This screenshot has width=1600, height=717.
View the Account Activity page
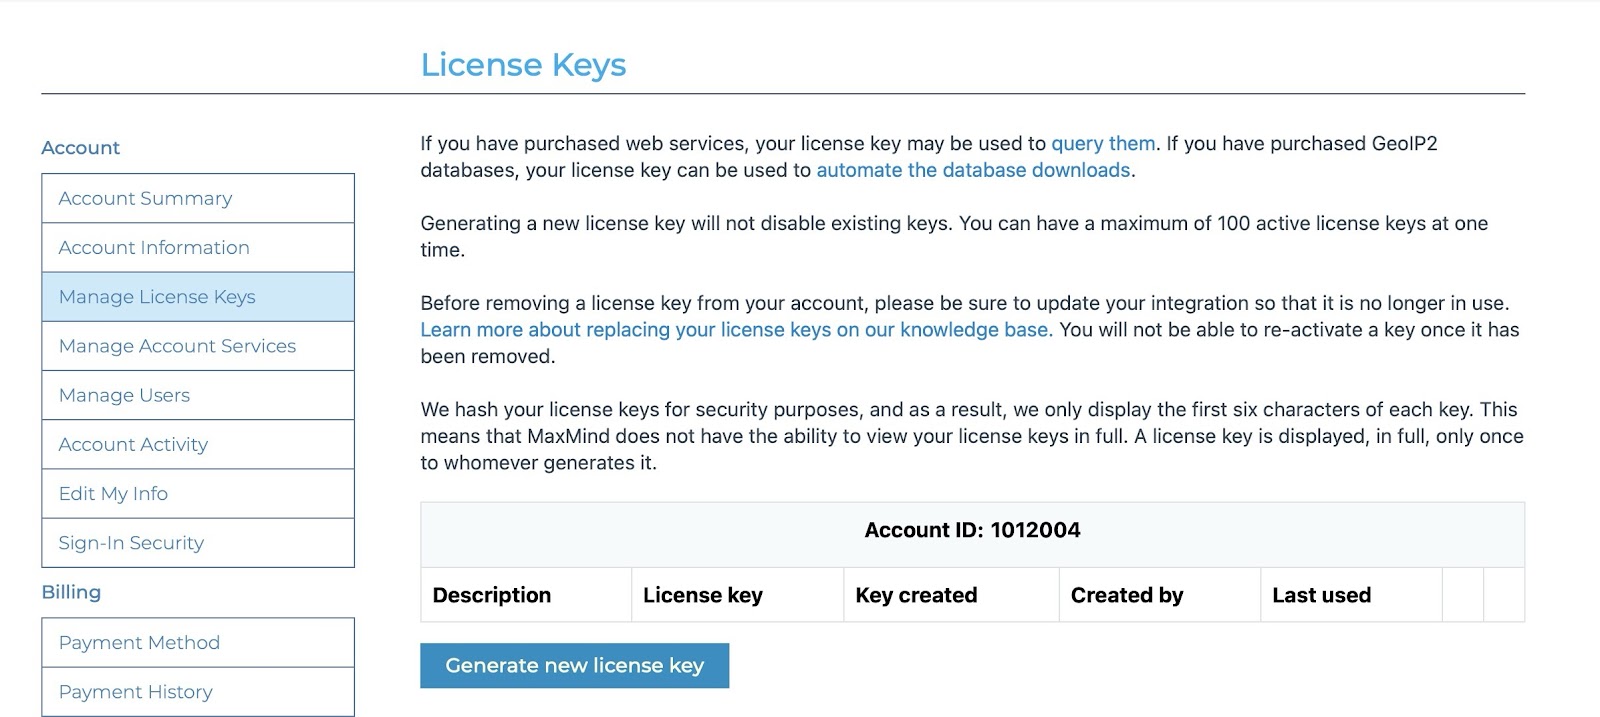coord(133,444)
